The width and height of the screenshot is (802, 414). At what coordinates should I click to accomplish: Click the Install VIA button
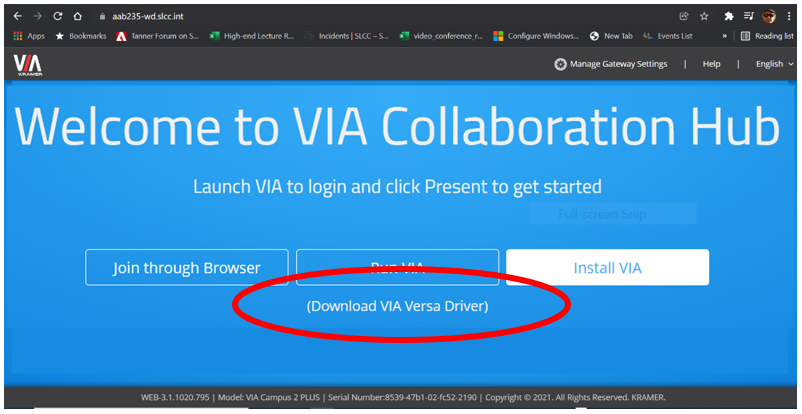tap(608, 268)
